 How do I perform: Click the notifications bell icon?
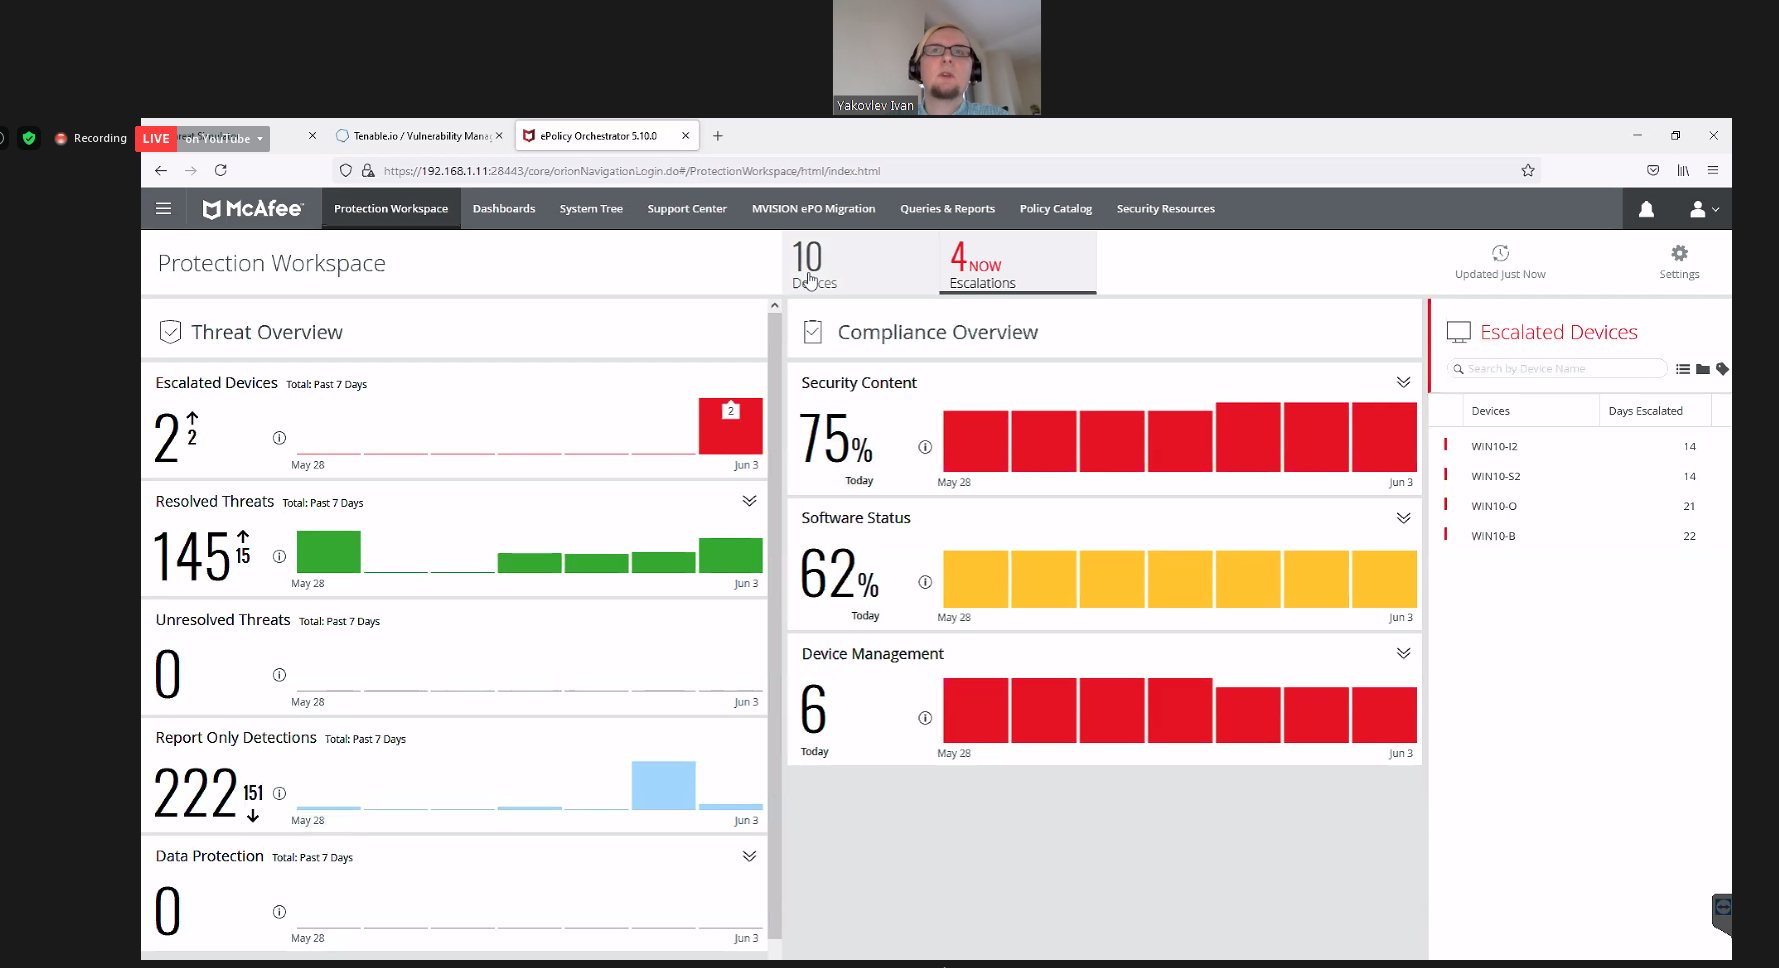pos(1646,209)
